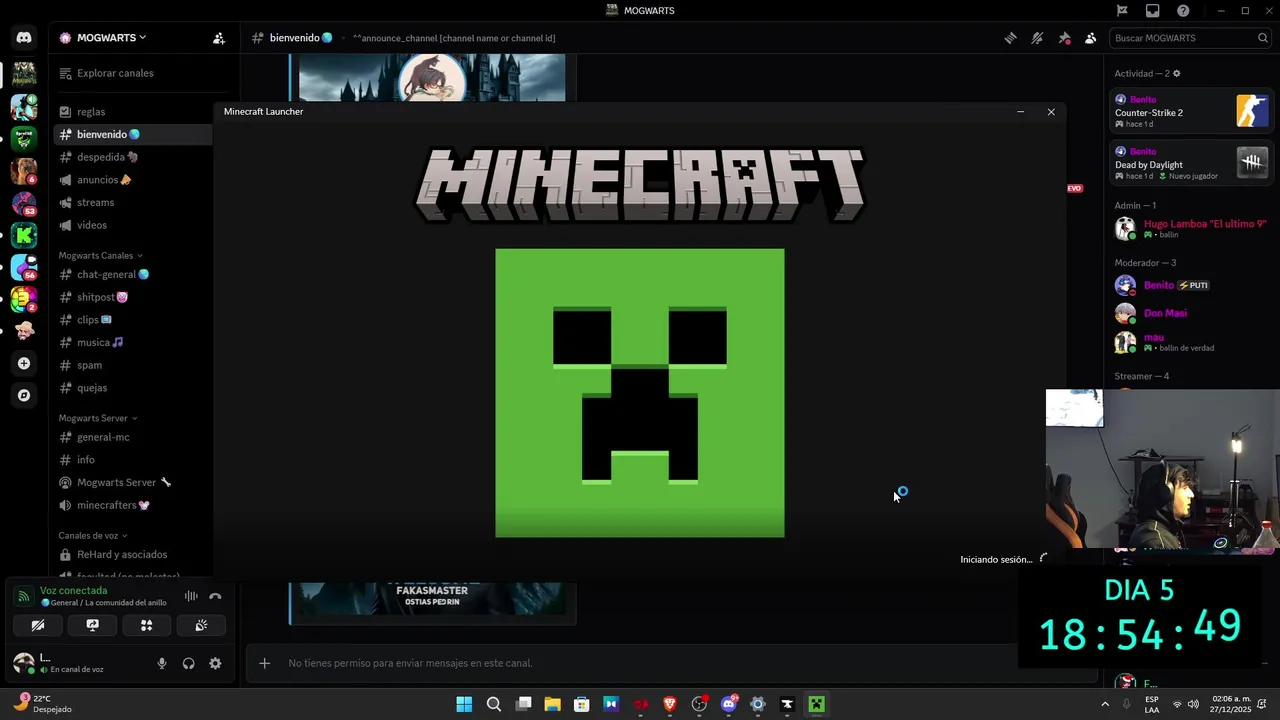Open member Don Masi profile
Screen dimensions: 1280x720
coord(1192,313)
